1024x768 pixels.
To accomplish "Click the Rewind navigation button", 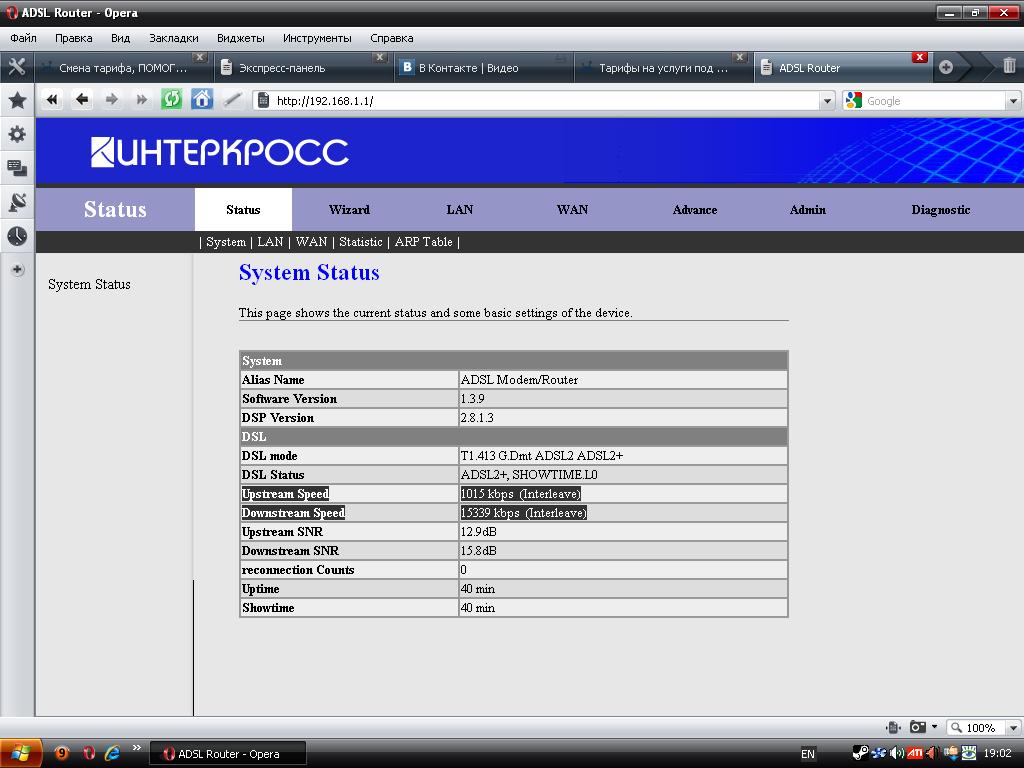I will 52,99.
